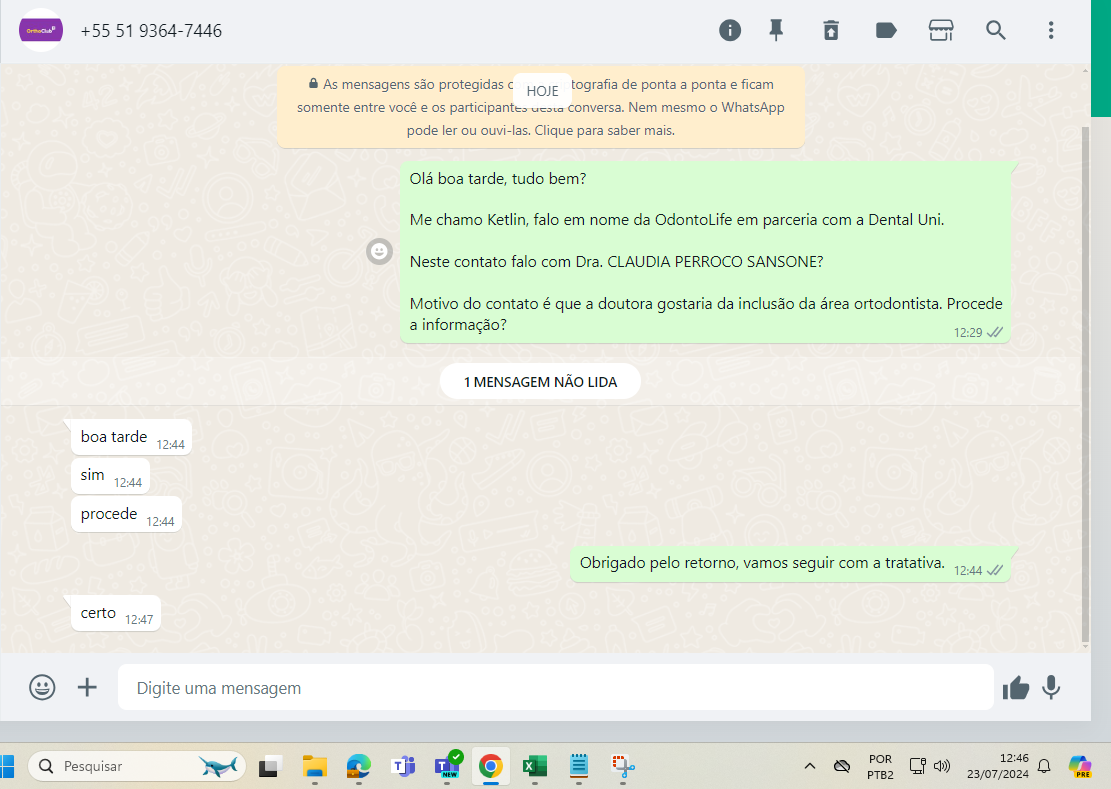Open attachments with the plus icon
Viewport: 1111px width, 789px height.
click(87, 687)
